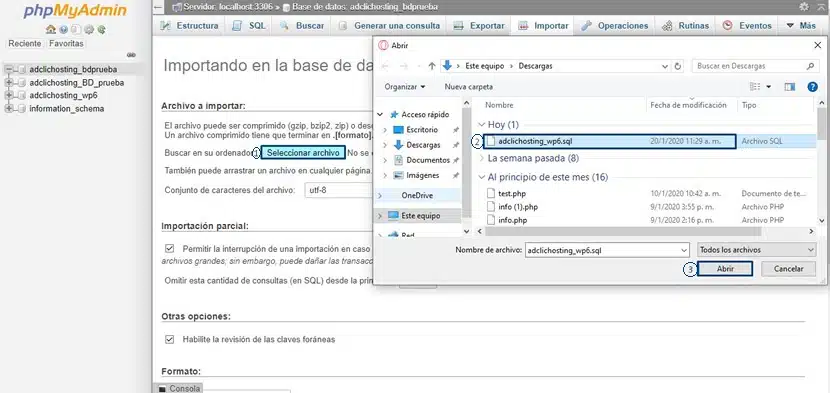The height and width of the screenshot is (393, 830).
Task: Open the Organizar dropdown menu
Action: (x=404, y=87)
